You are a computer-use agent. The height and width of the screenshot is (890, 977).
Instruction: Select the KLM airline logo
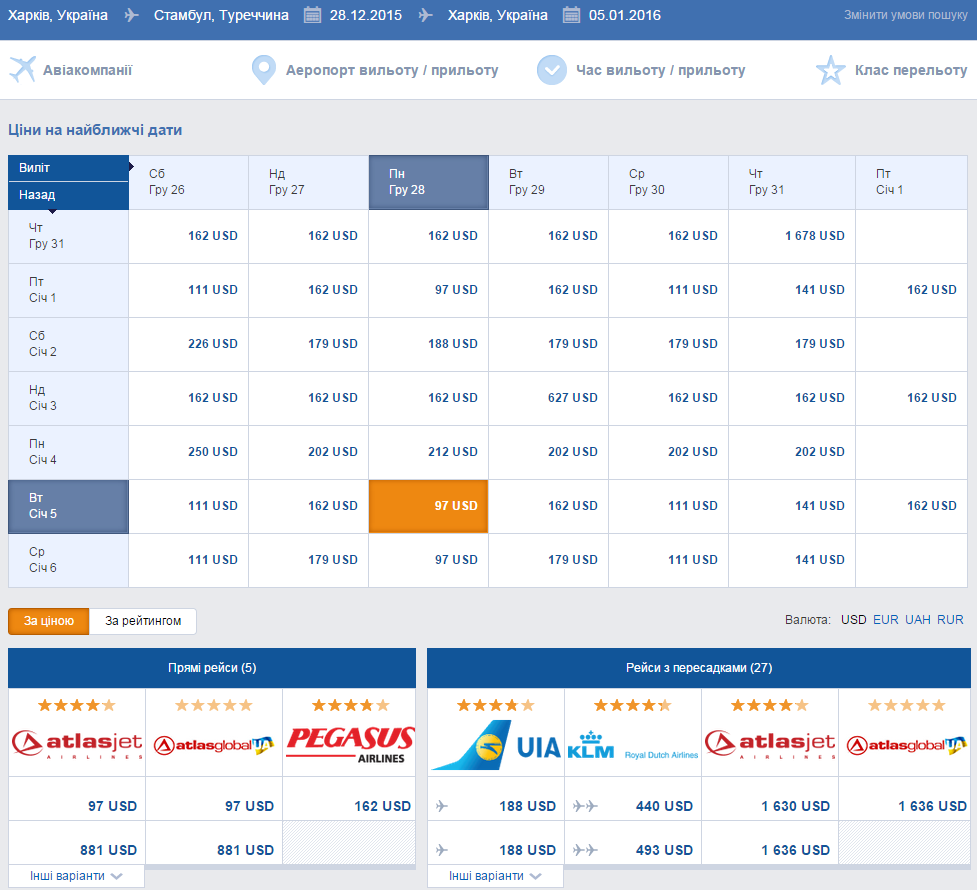coord(632,746)
